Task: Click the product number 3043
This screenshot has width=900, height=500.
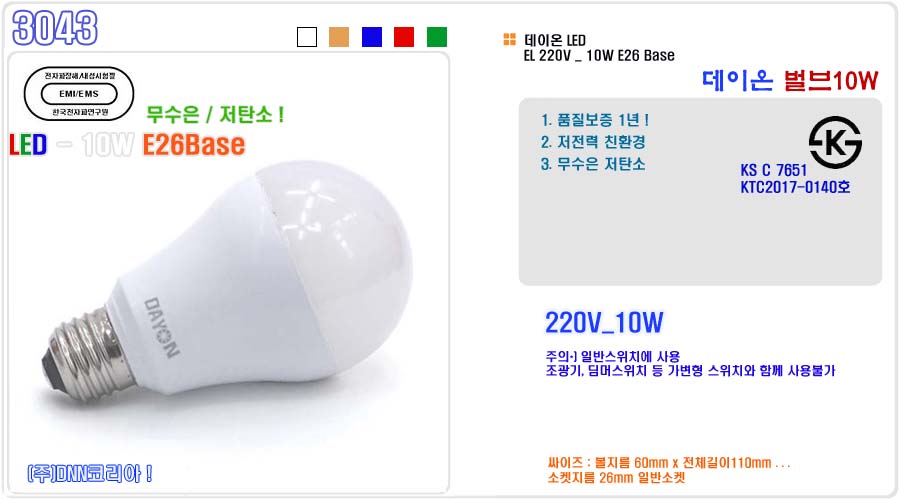Action: tap(55, 28)
